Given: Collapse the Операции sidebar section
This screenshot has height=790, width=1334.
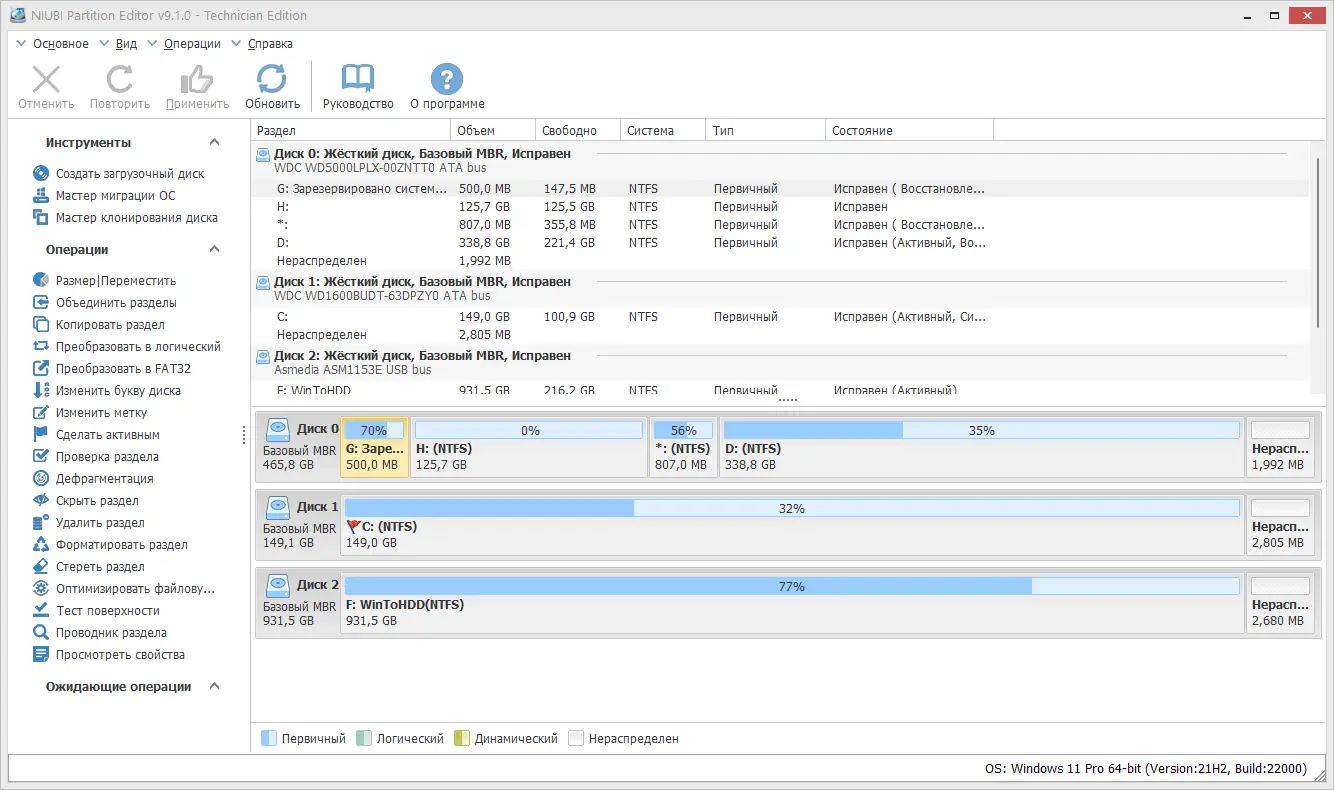Looking at the screenshot, I should coord(213,249).
